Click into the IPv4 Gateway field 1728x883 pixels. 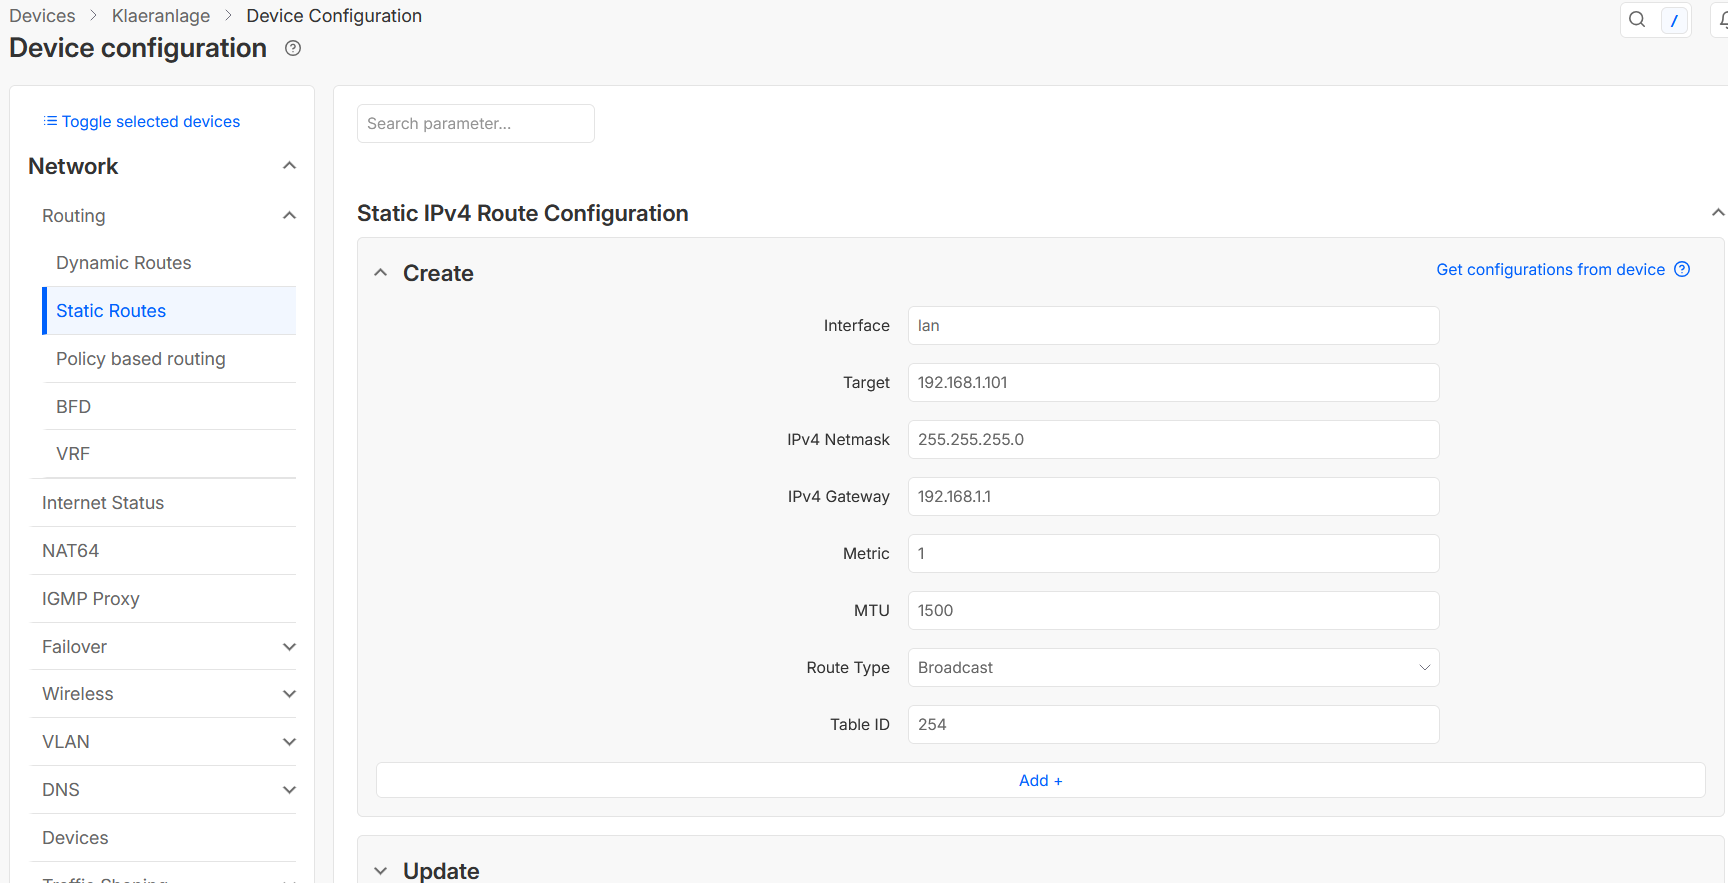point(1172,496)
